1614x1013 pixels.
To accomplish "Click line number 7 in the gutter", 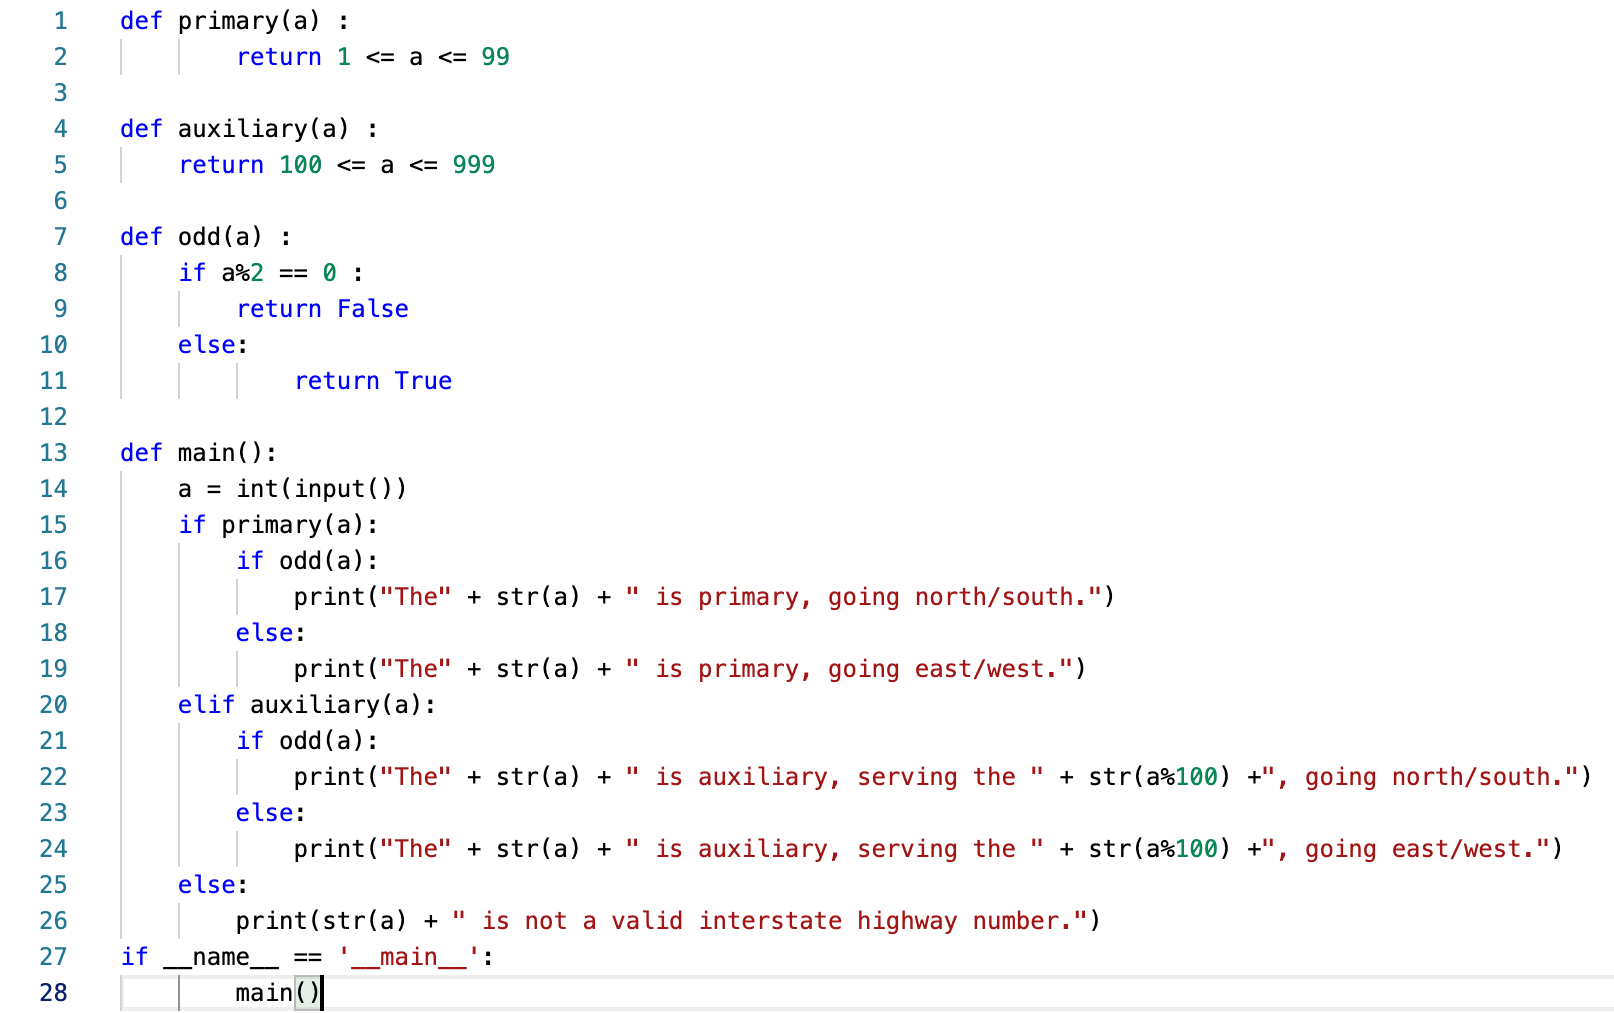I will 60,237.
